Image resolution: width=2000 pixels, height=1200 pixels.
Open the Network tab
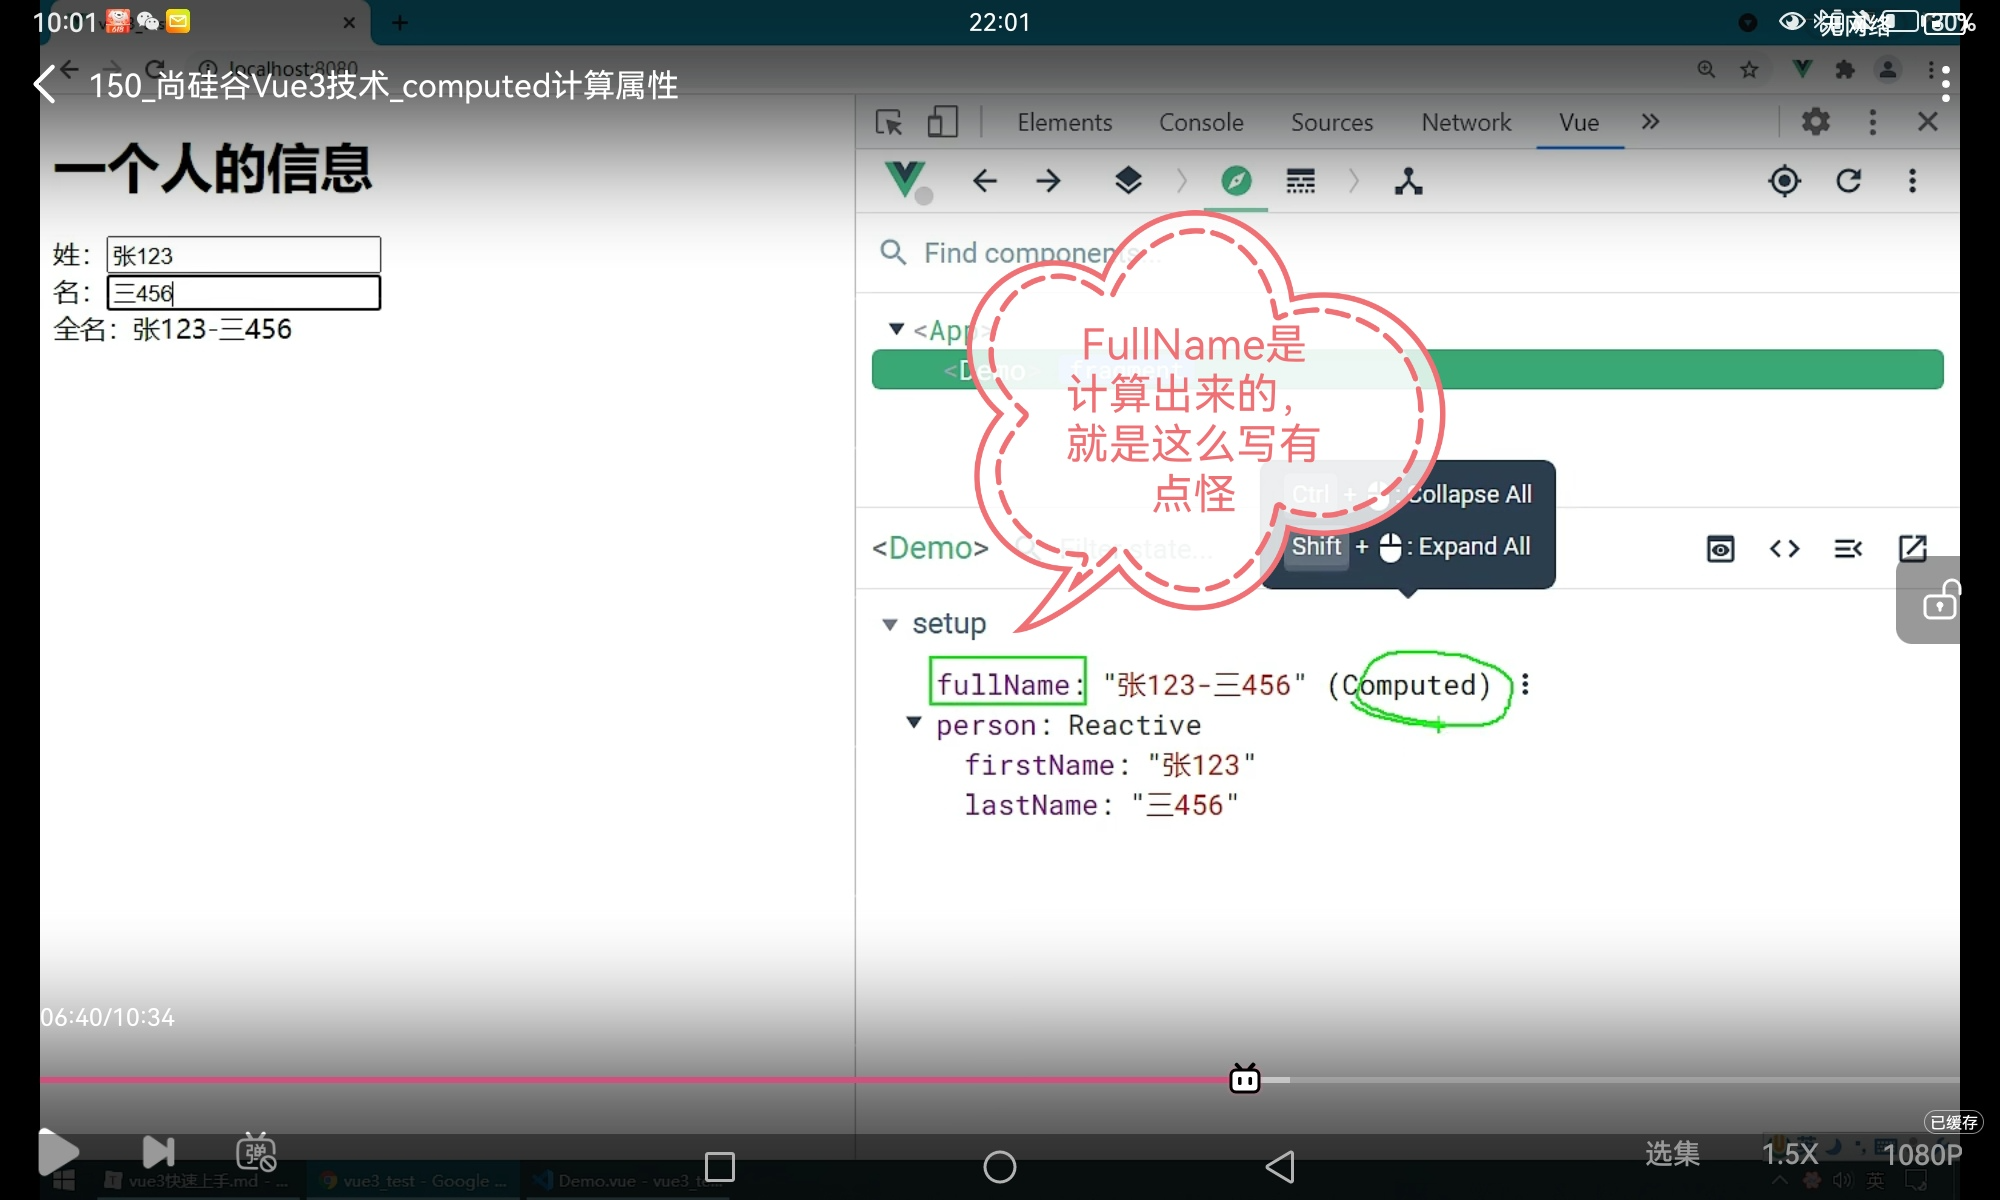pyautogui.click(x=1465, y=122)
